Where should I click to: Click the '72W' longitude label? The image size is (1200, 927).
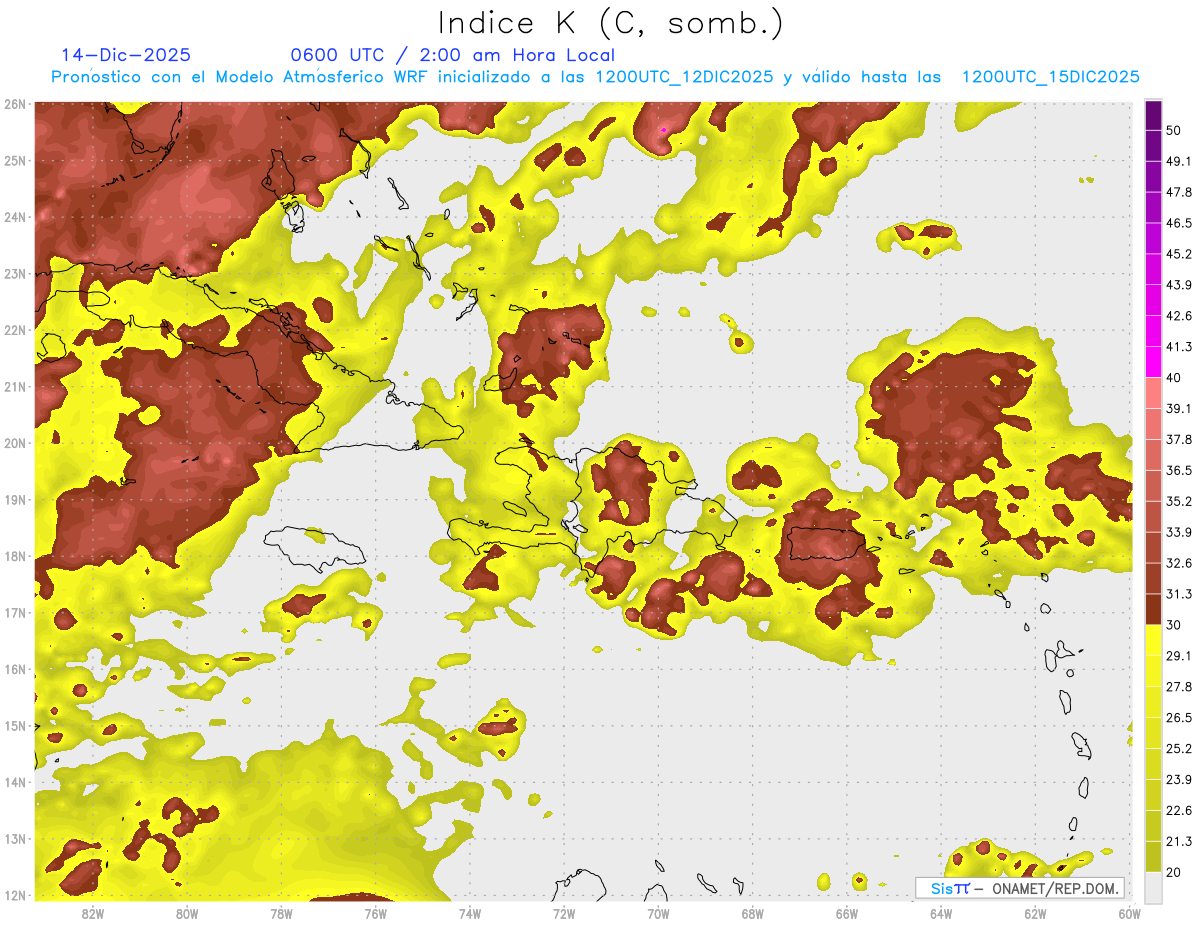[x=564, y=914]
